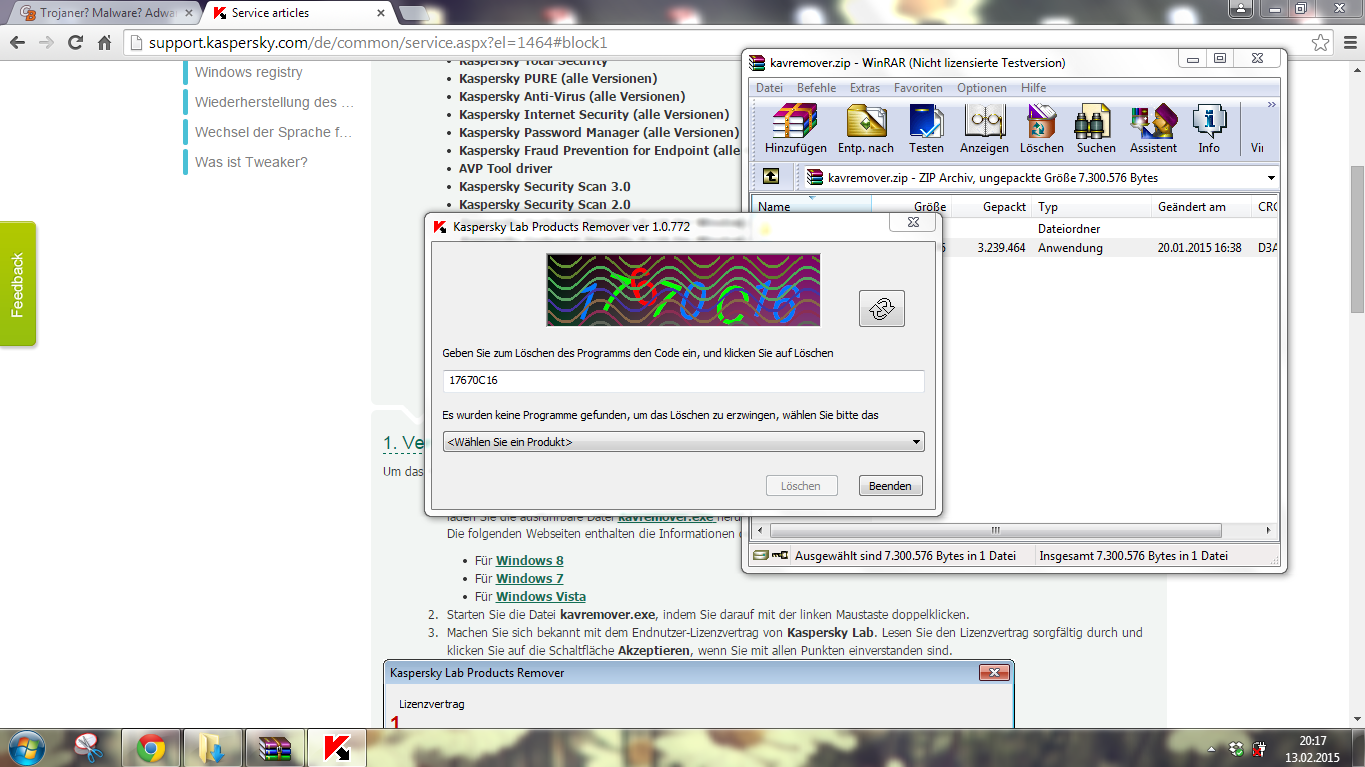Open Windows Vista link
The image size is (1365, 767).
point(541,597)
